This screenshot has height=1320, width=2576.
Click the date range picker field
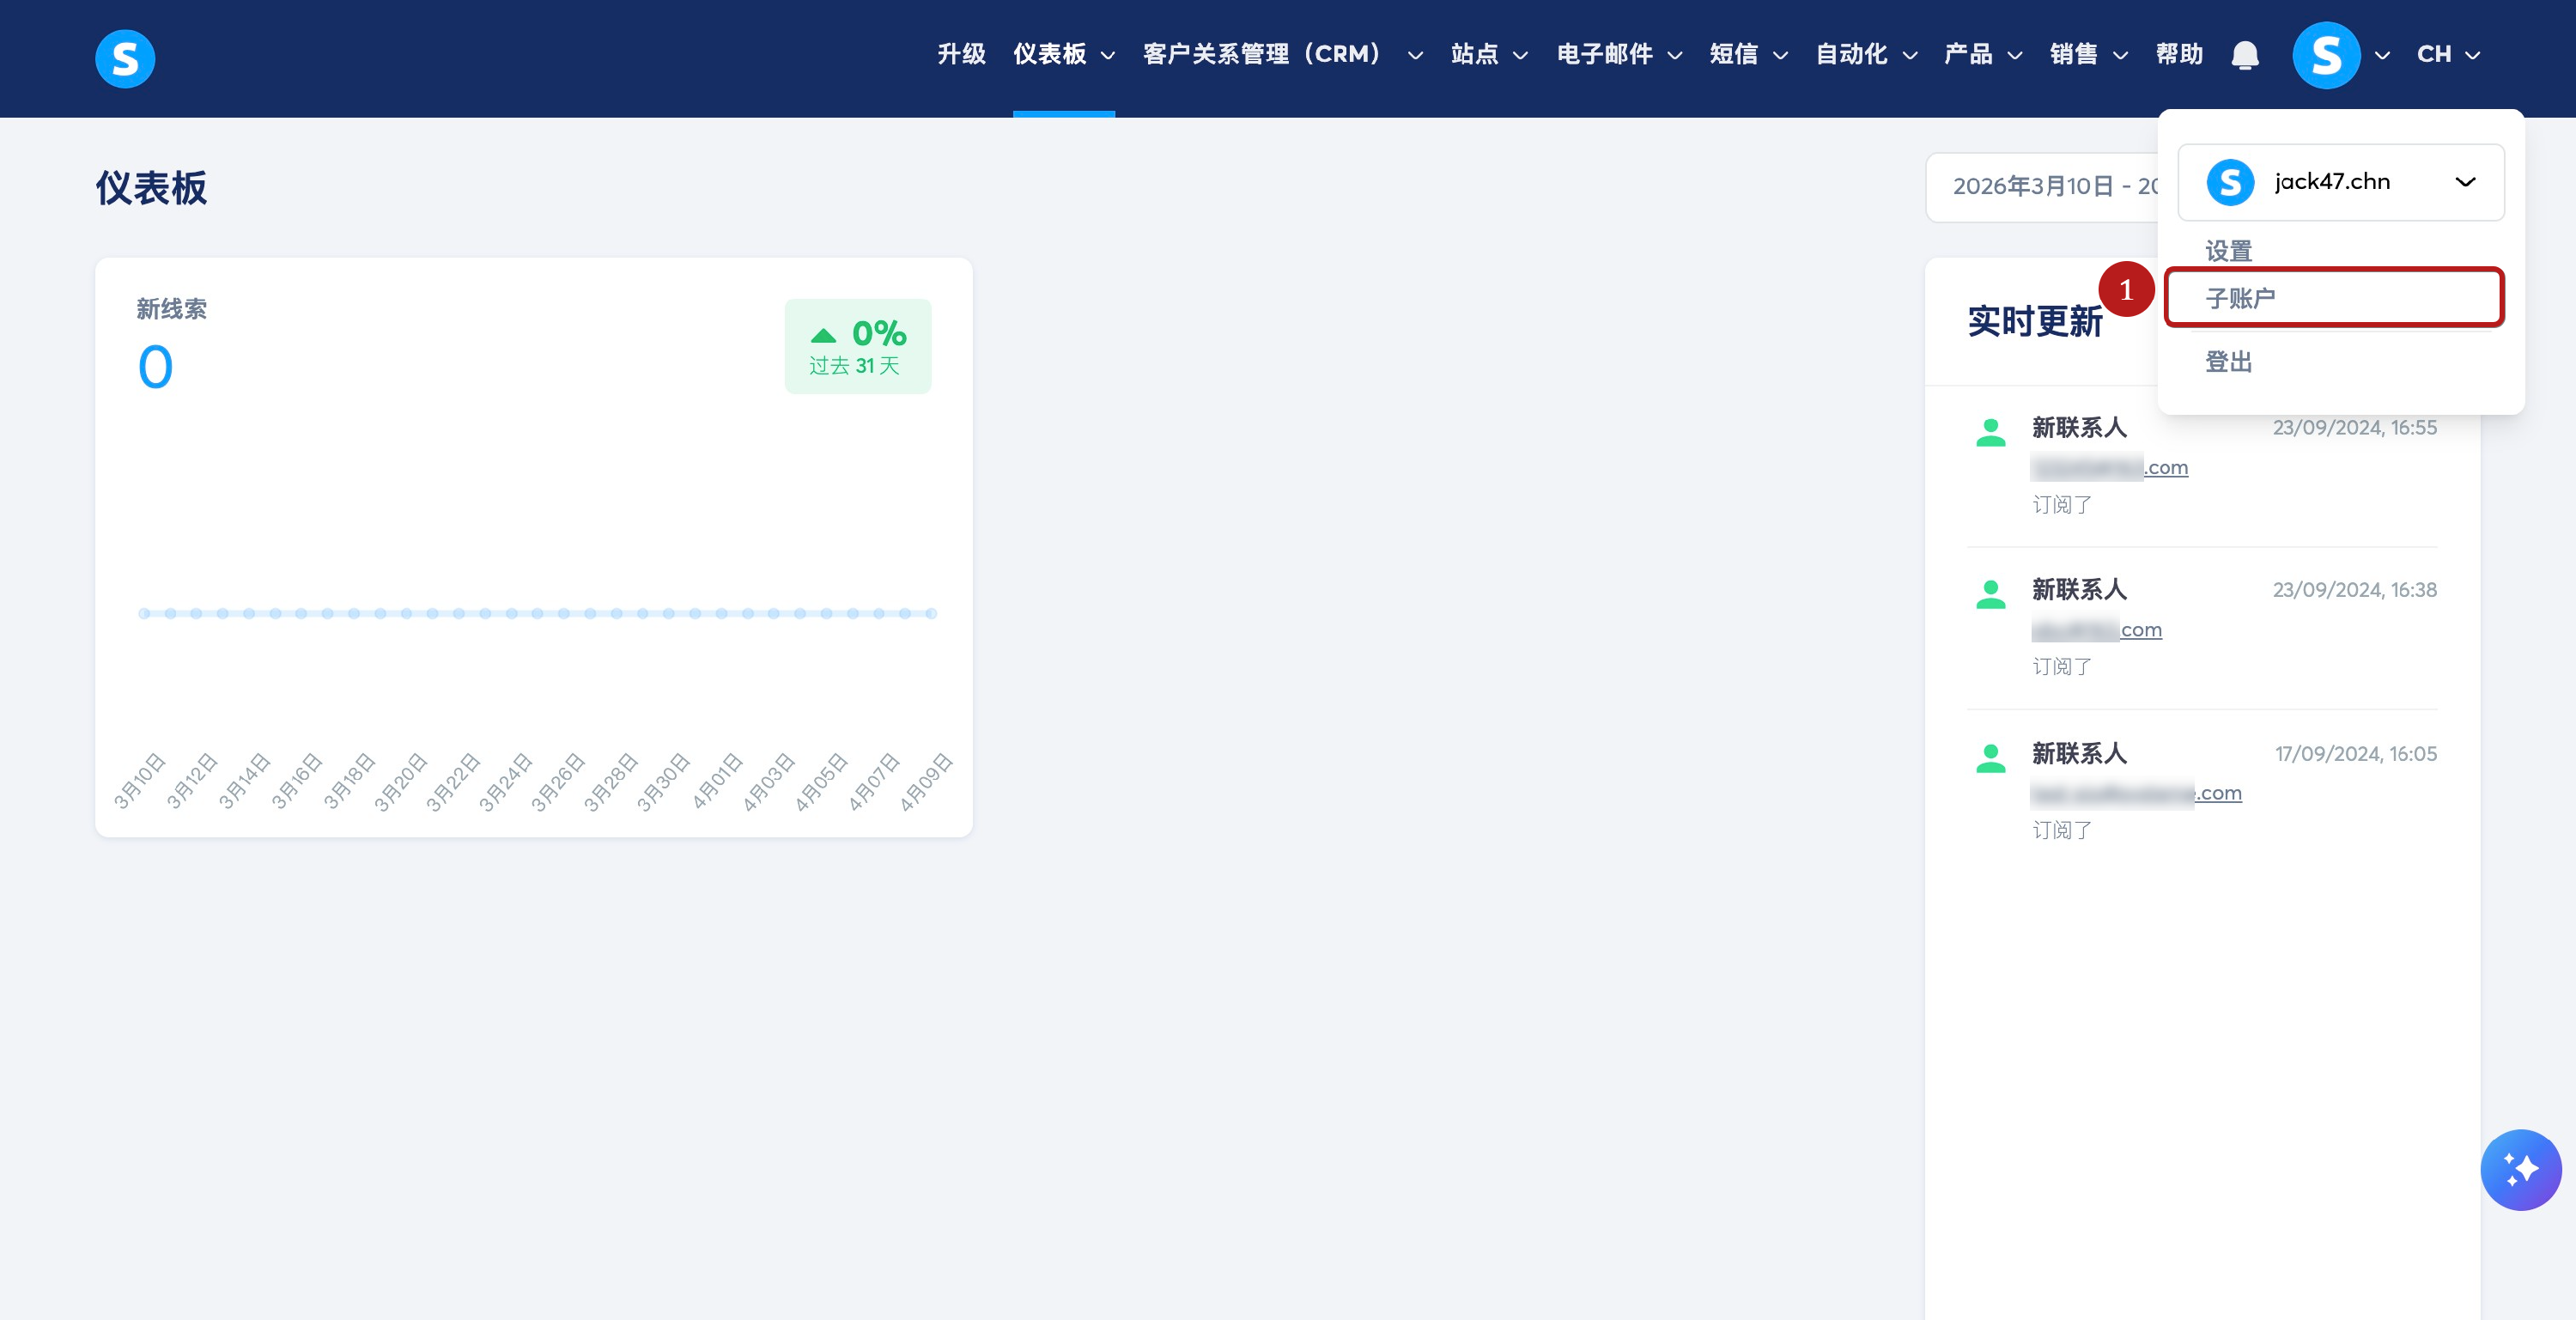(x=2040, y=187)
